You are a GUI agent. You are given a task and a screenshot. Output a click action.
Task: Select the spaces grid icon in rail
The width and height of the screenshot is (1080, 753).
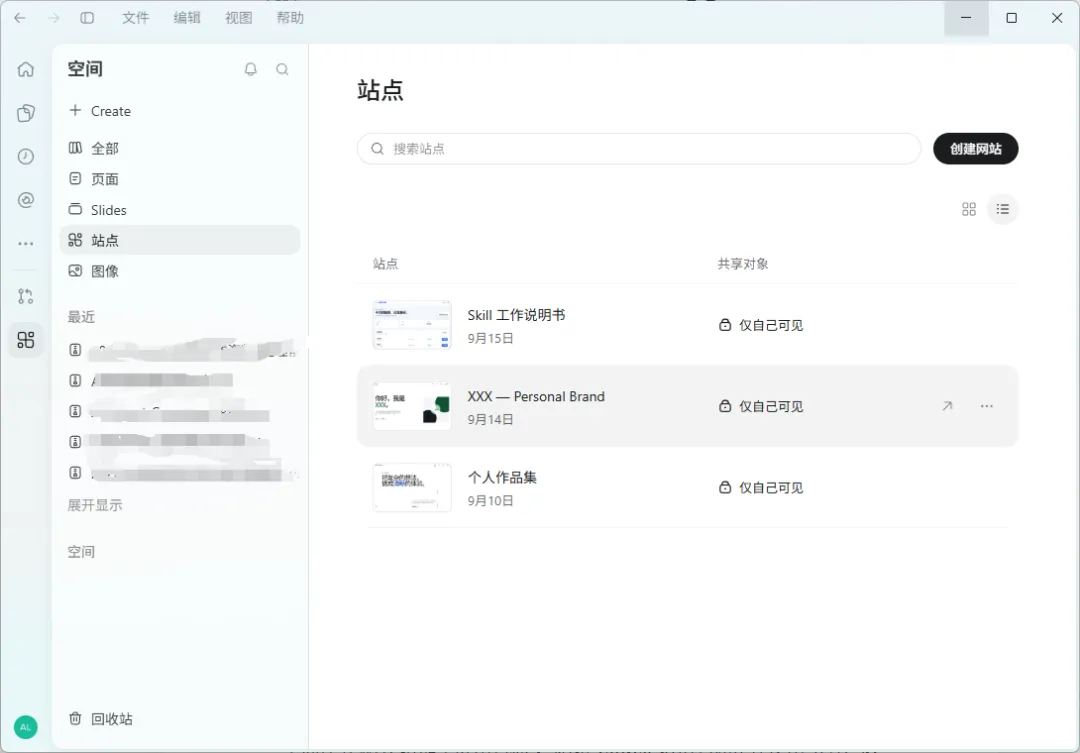pos(25,340)
